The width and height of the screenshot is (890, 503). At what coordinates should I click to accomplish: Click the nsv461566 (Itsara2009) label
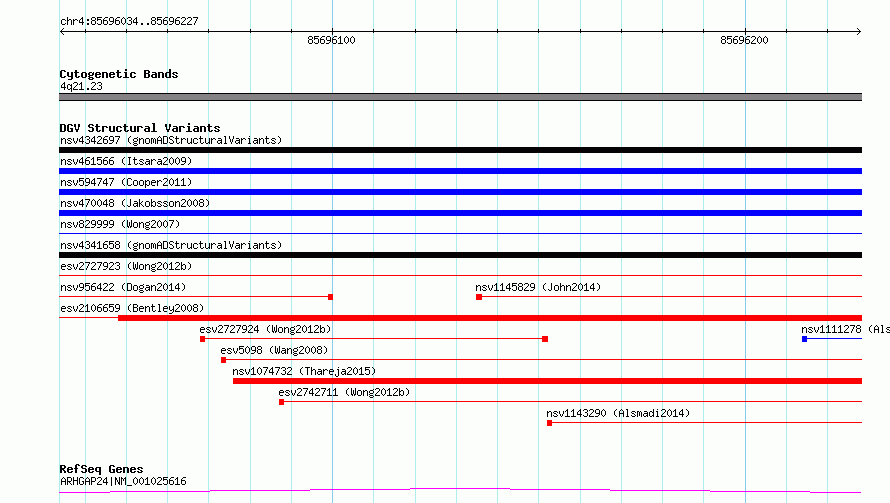tap(126, 161)
